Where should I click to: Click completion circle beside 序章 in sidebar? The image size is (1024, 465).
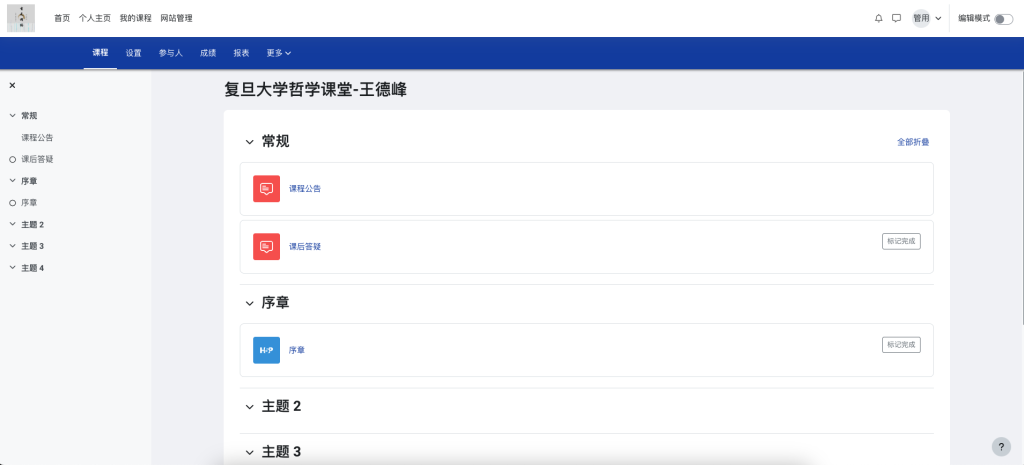coord(12,203)
